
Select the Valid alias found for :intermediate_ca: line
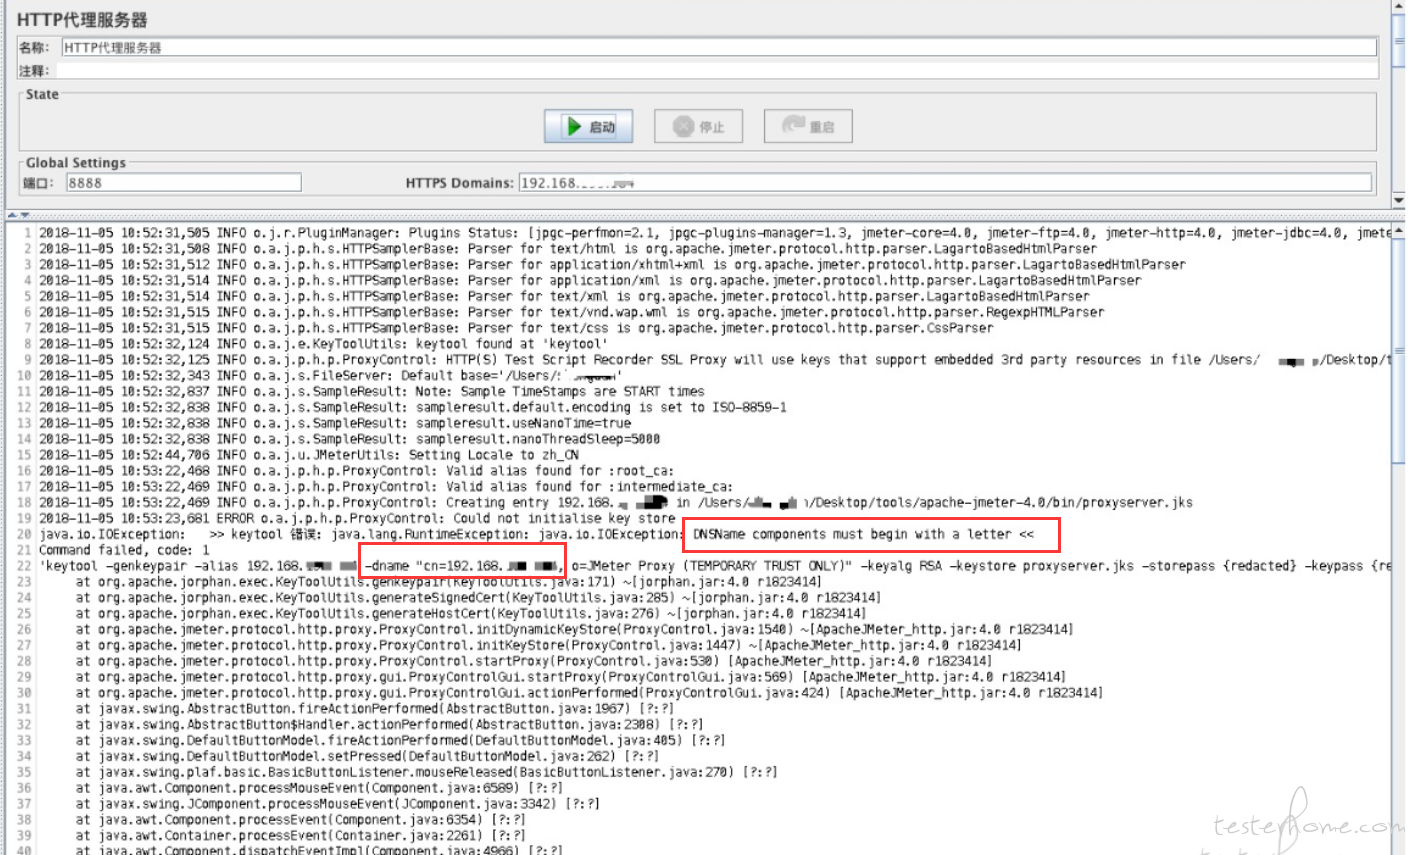coord(386,487)
